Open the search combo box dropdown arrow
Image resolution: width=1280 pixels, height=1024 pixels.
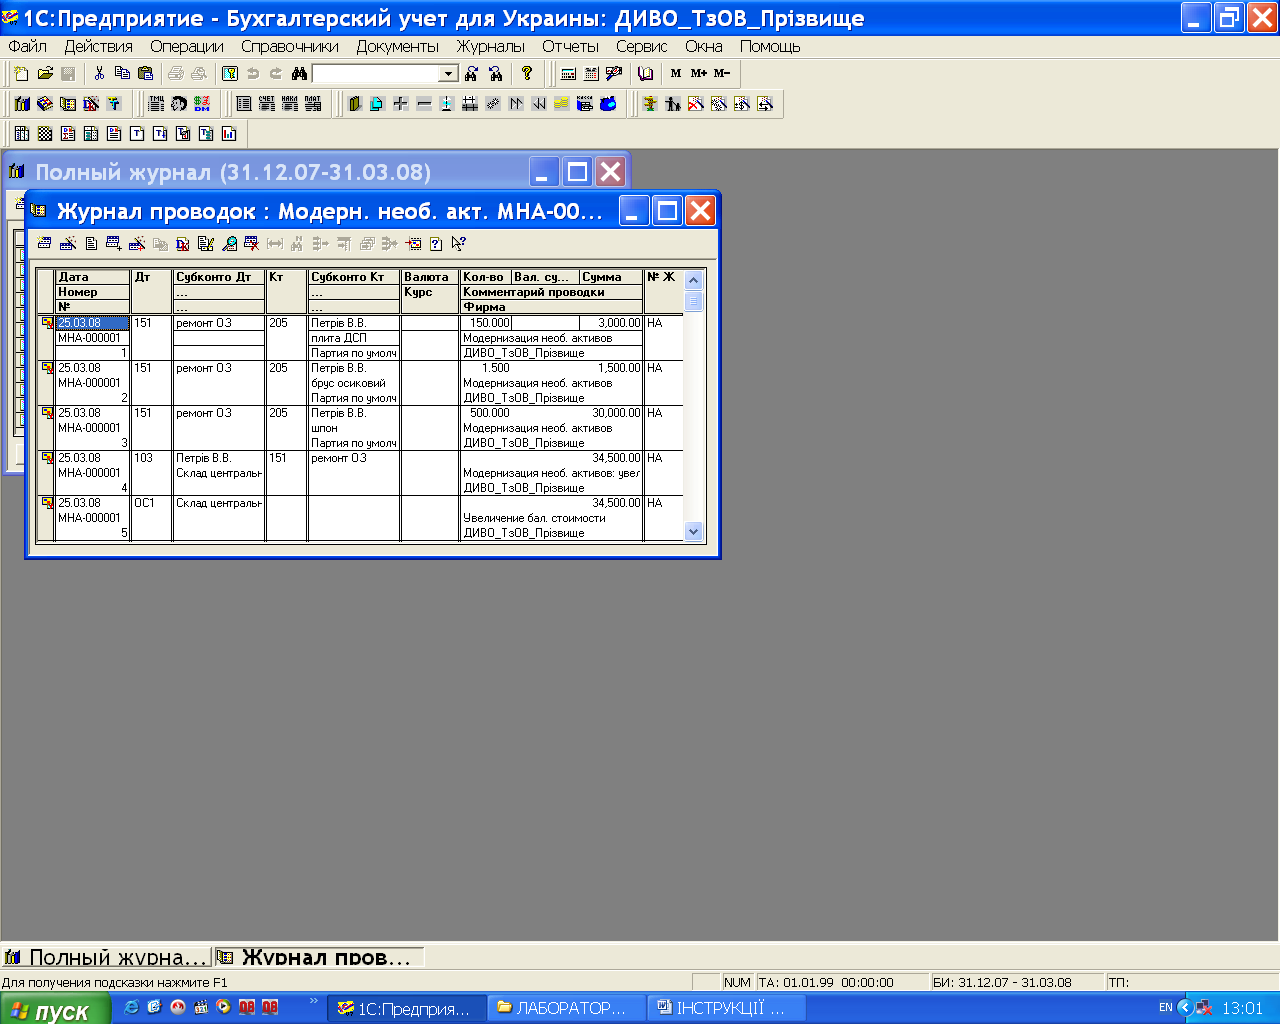point(448,74)
